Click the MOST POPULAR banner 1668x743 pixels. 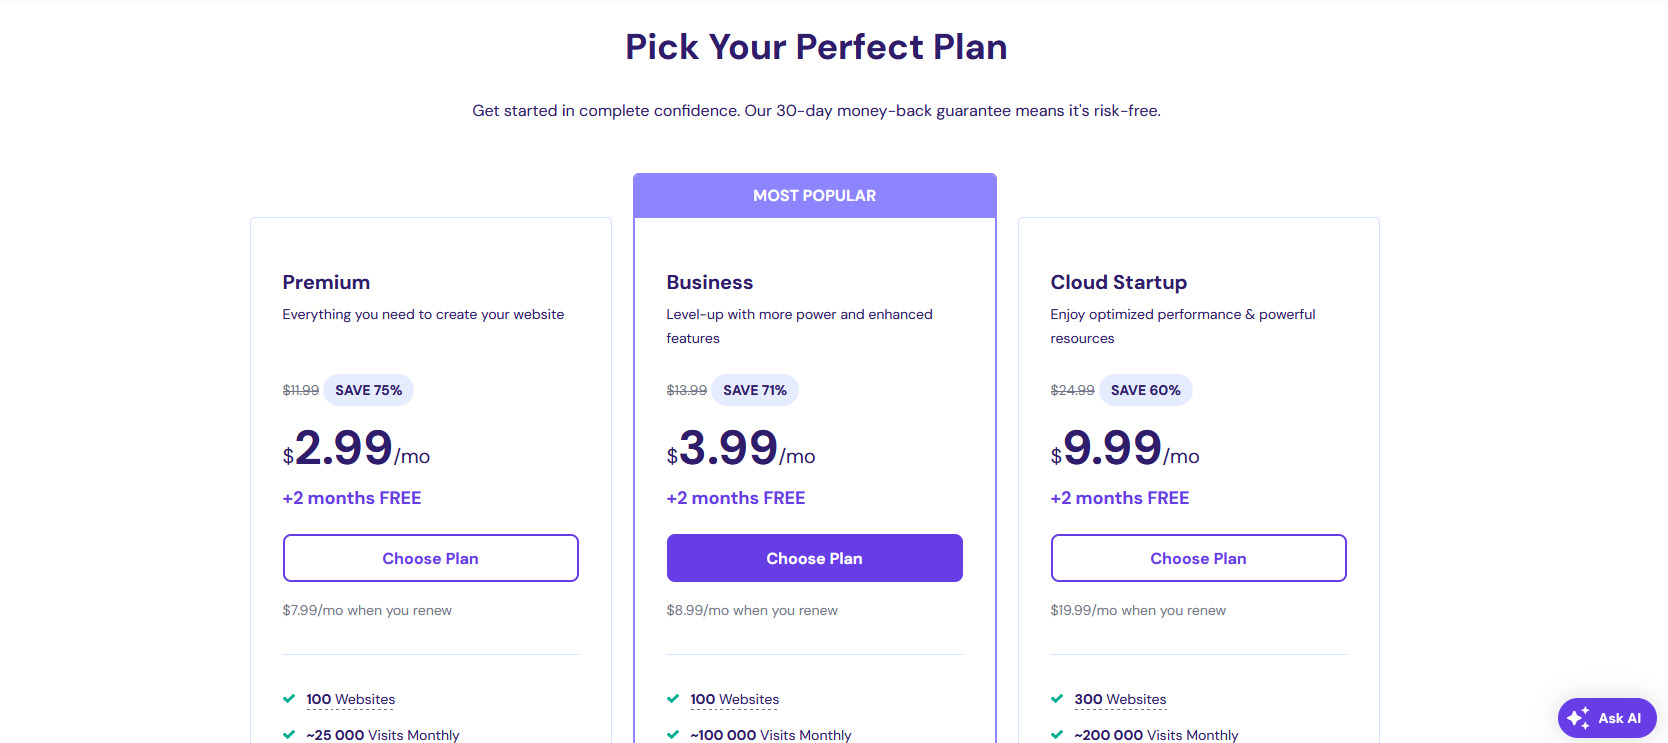814,196
